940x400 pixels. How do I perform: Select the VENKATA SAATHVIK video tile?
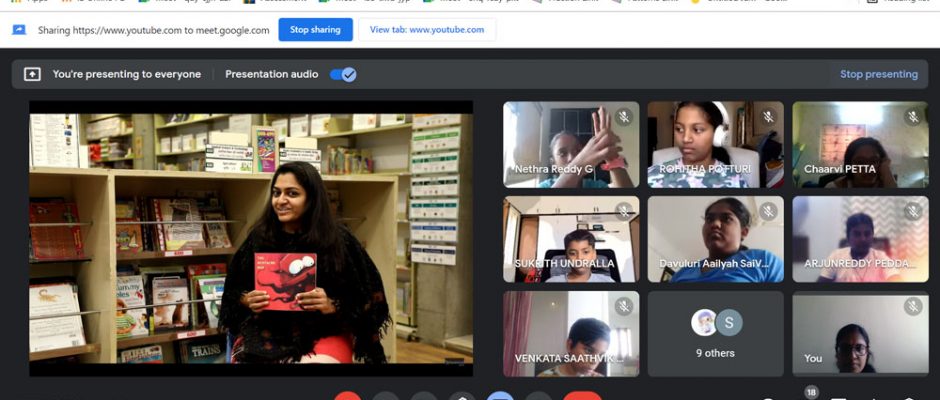pos(571,334)
